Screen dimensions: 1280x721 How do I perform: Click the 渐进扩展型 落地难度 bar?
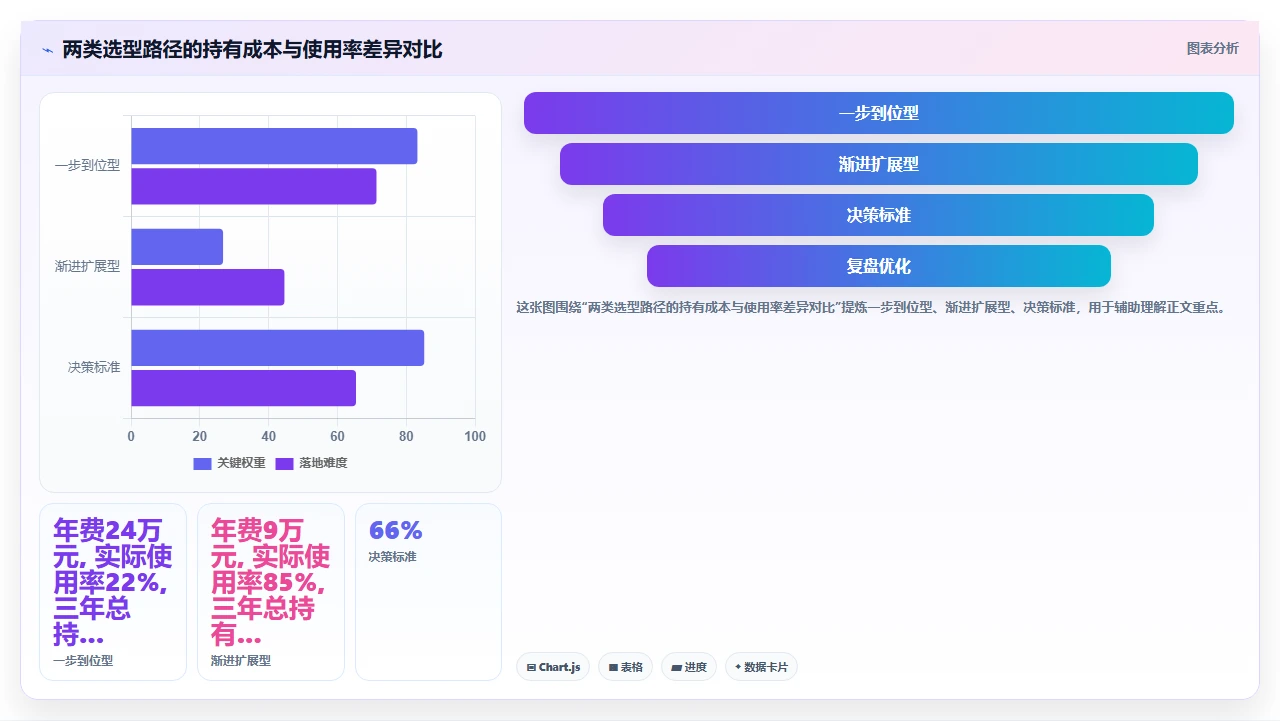[207, 287]
